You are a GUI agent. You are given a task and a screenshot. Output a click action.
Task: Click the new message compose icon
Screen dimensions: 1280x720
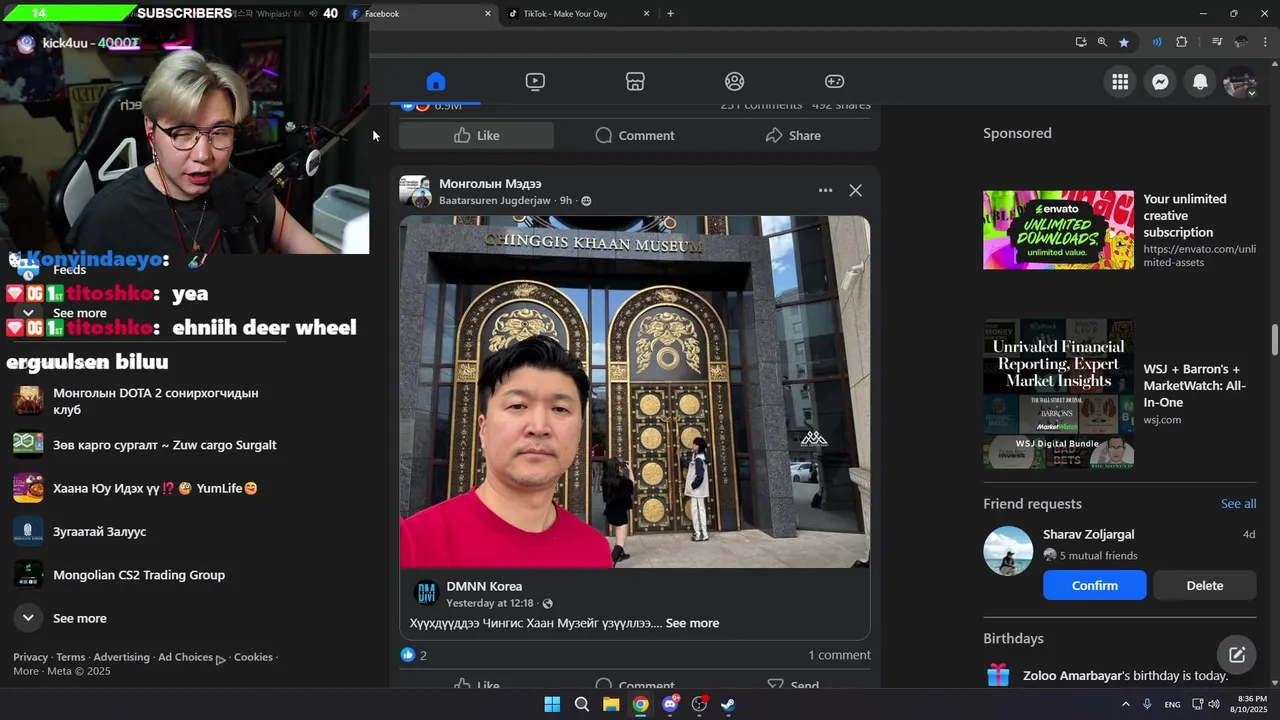click(x=1237, y=655)
